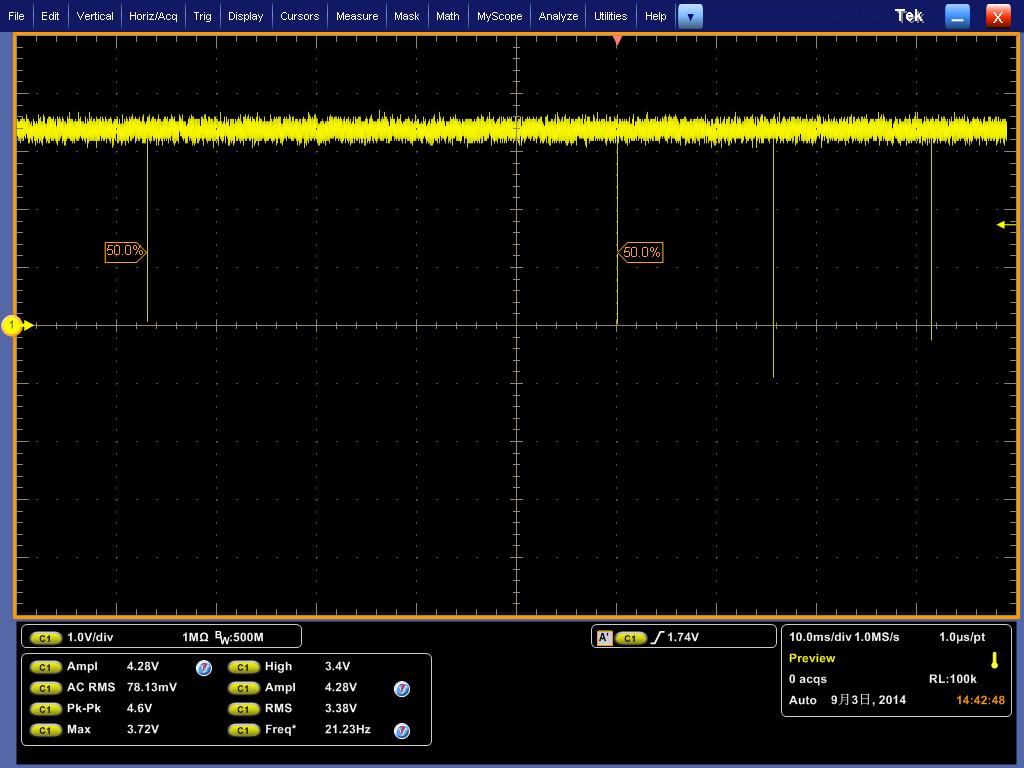The height and width of the screenshot is (768, 1024).
Task: Click the Auto trigger mode text
Action: click(803, 700)
